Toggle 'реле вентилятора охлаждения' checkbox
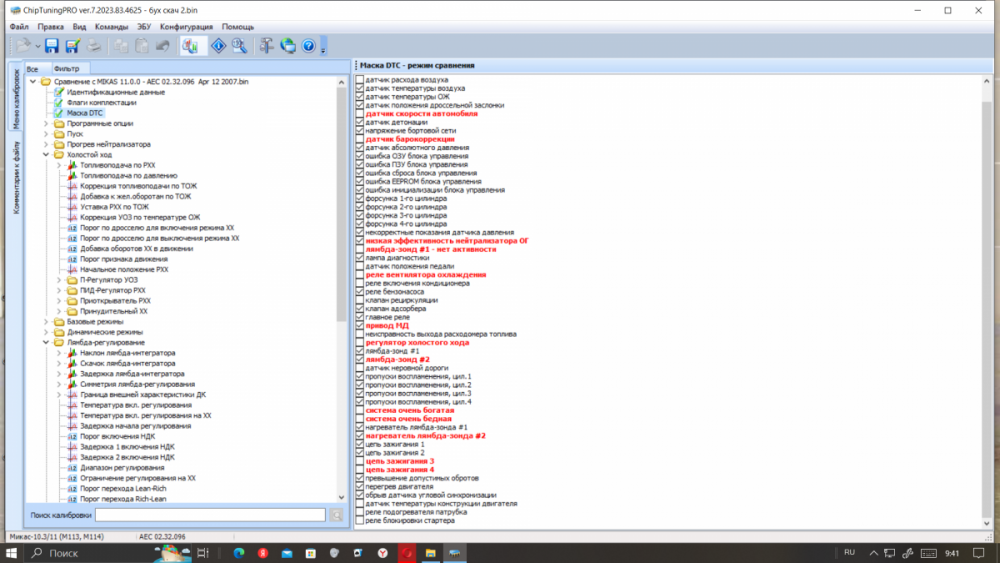Image resolution: width=1000 pixels, height=563 pixels. click(360, 275)
